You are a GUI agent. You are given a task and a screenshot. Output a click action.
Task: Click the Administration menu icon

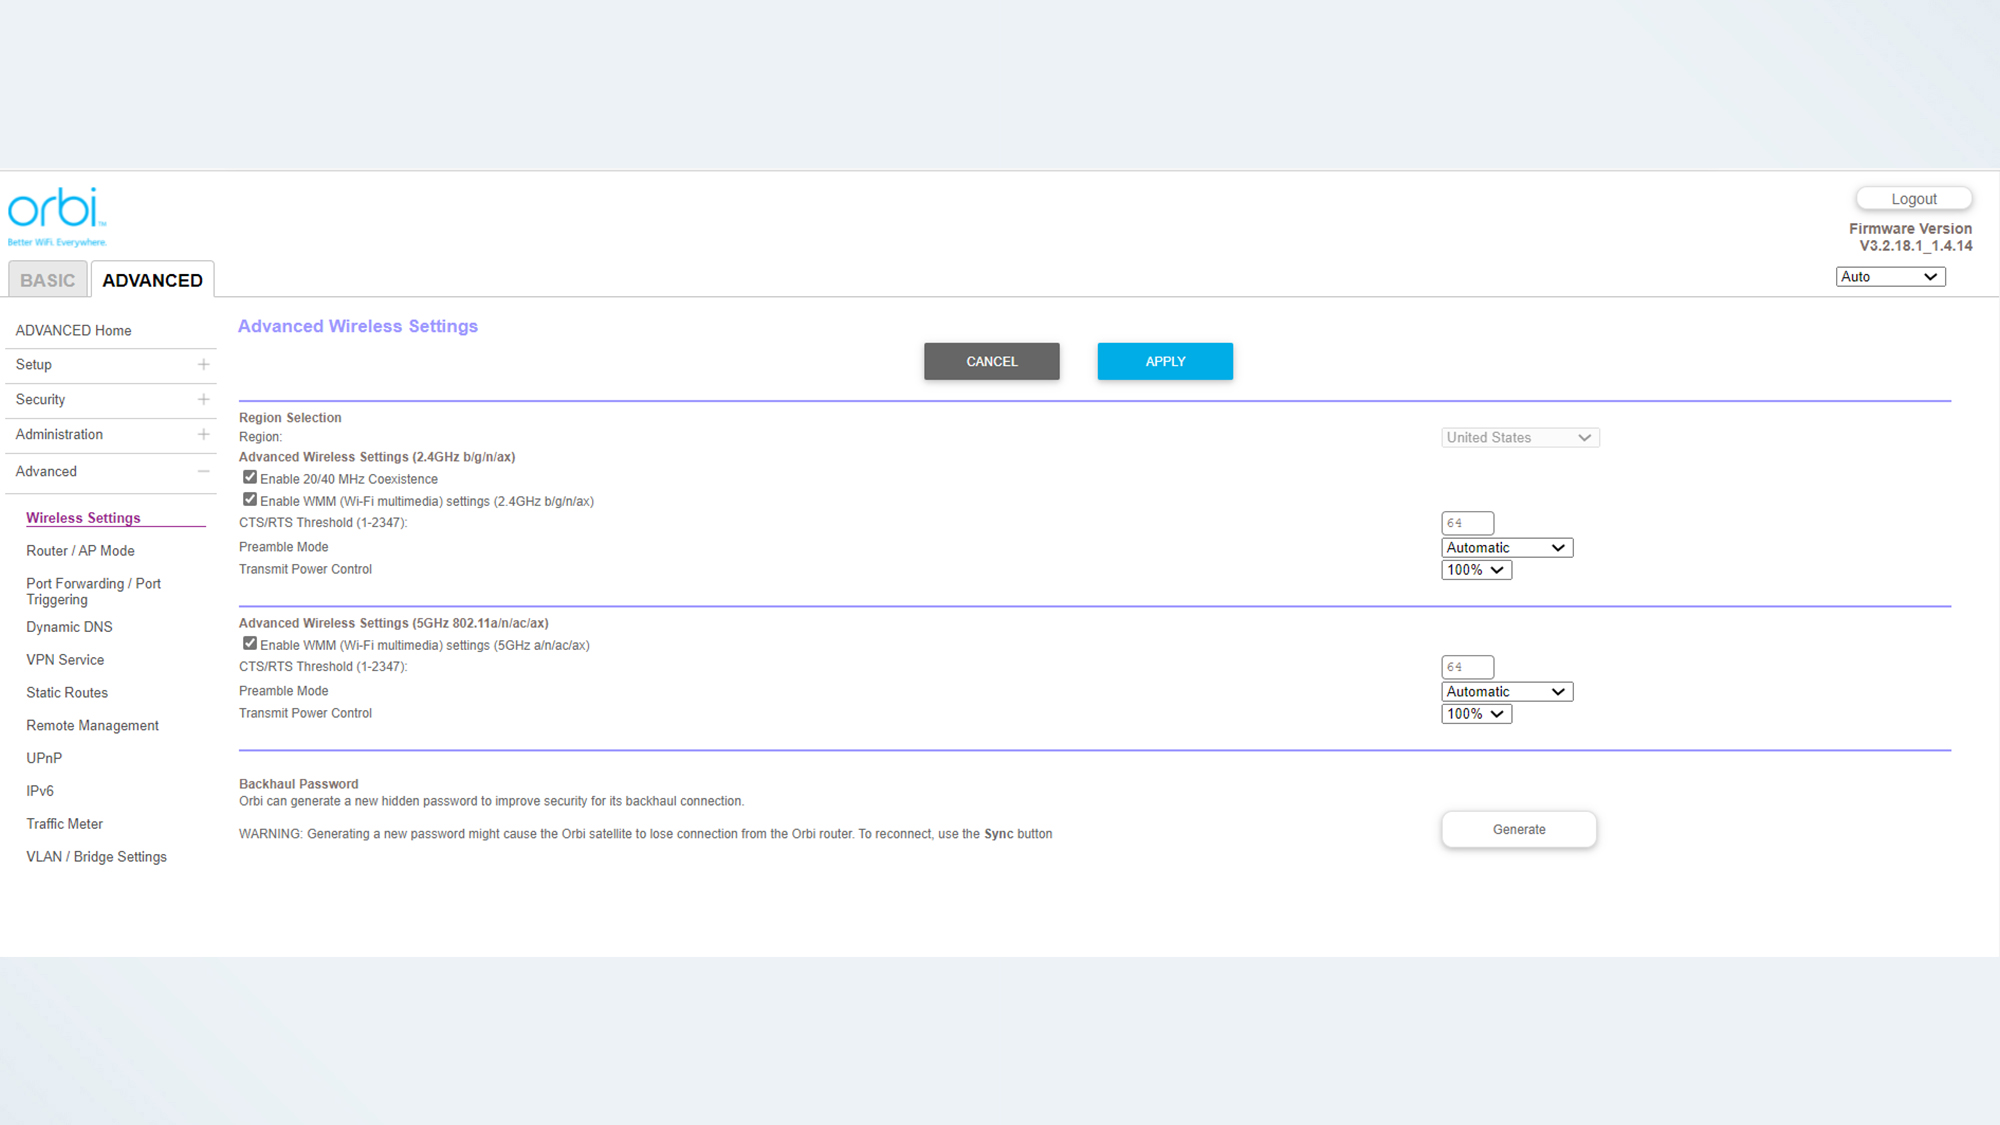click(203, 434)
